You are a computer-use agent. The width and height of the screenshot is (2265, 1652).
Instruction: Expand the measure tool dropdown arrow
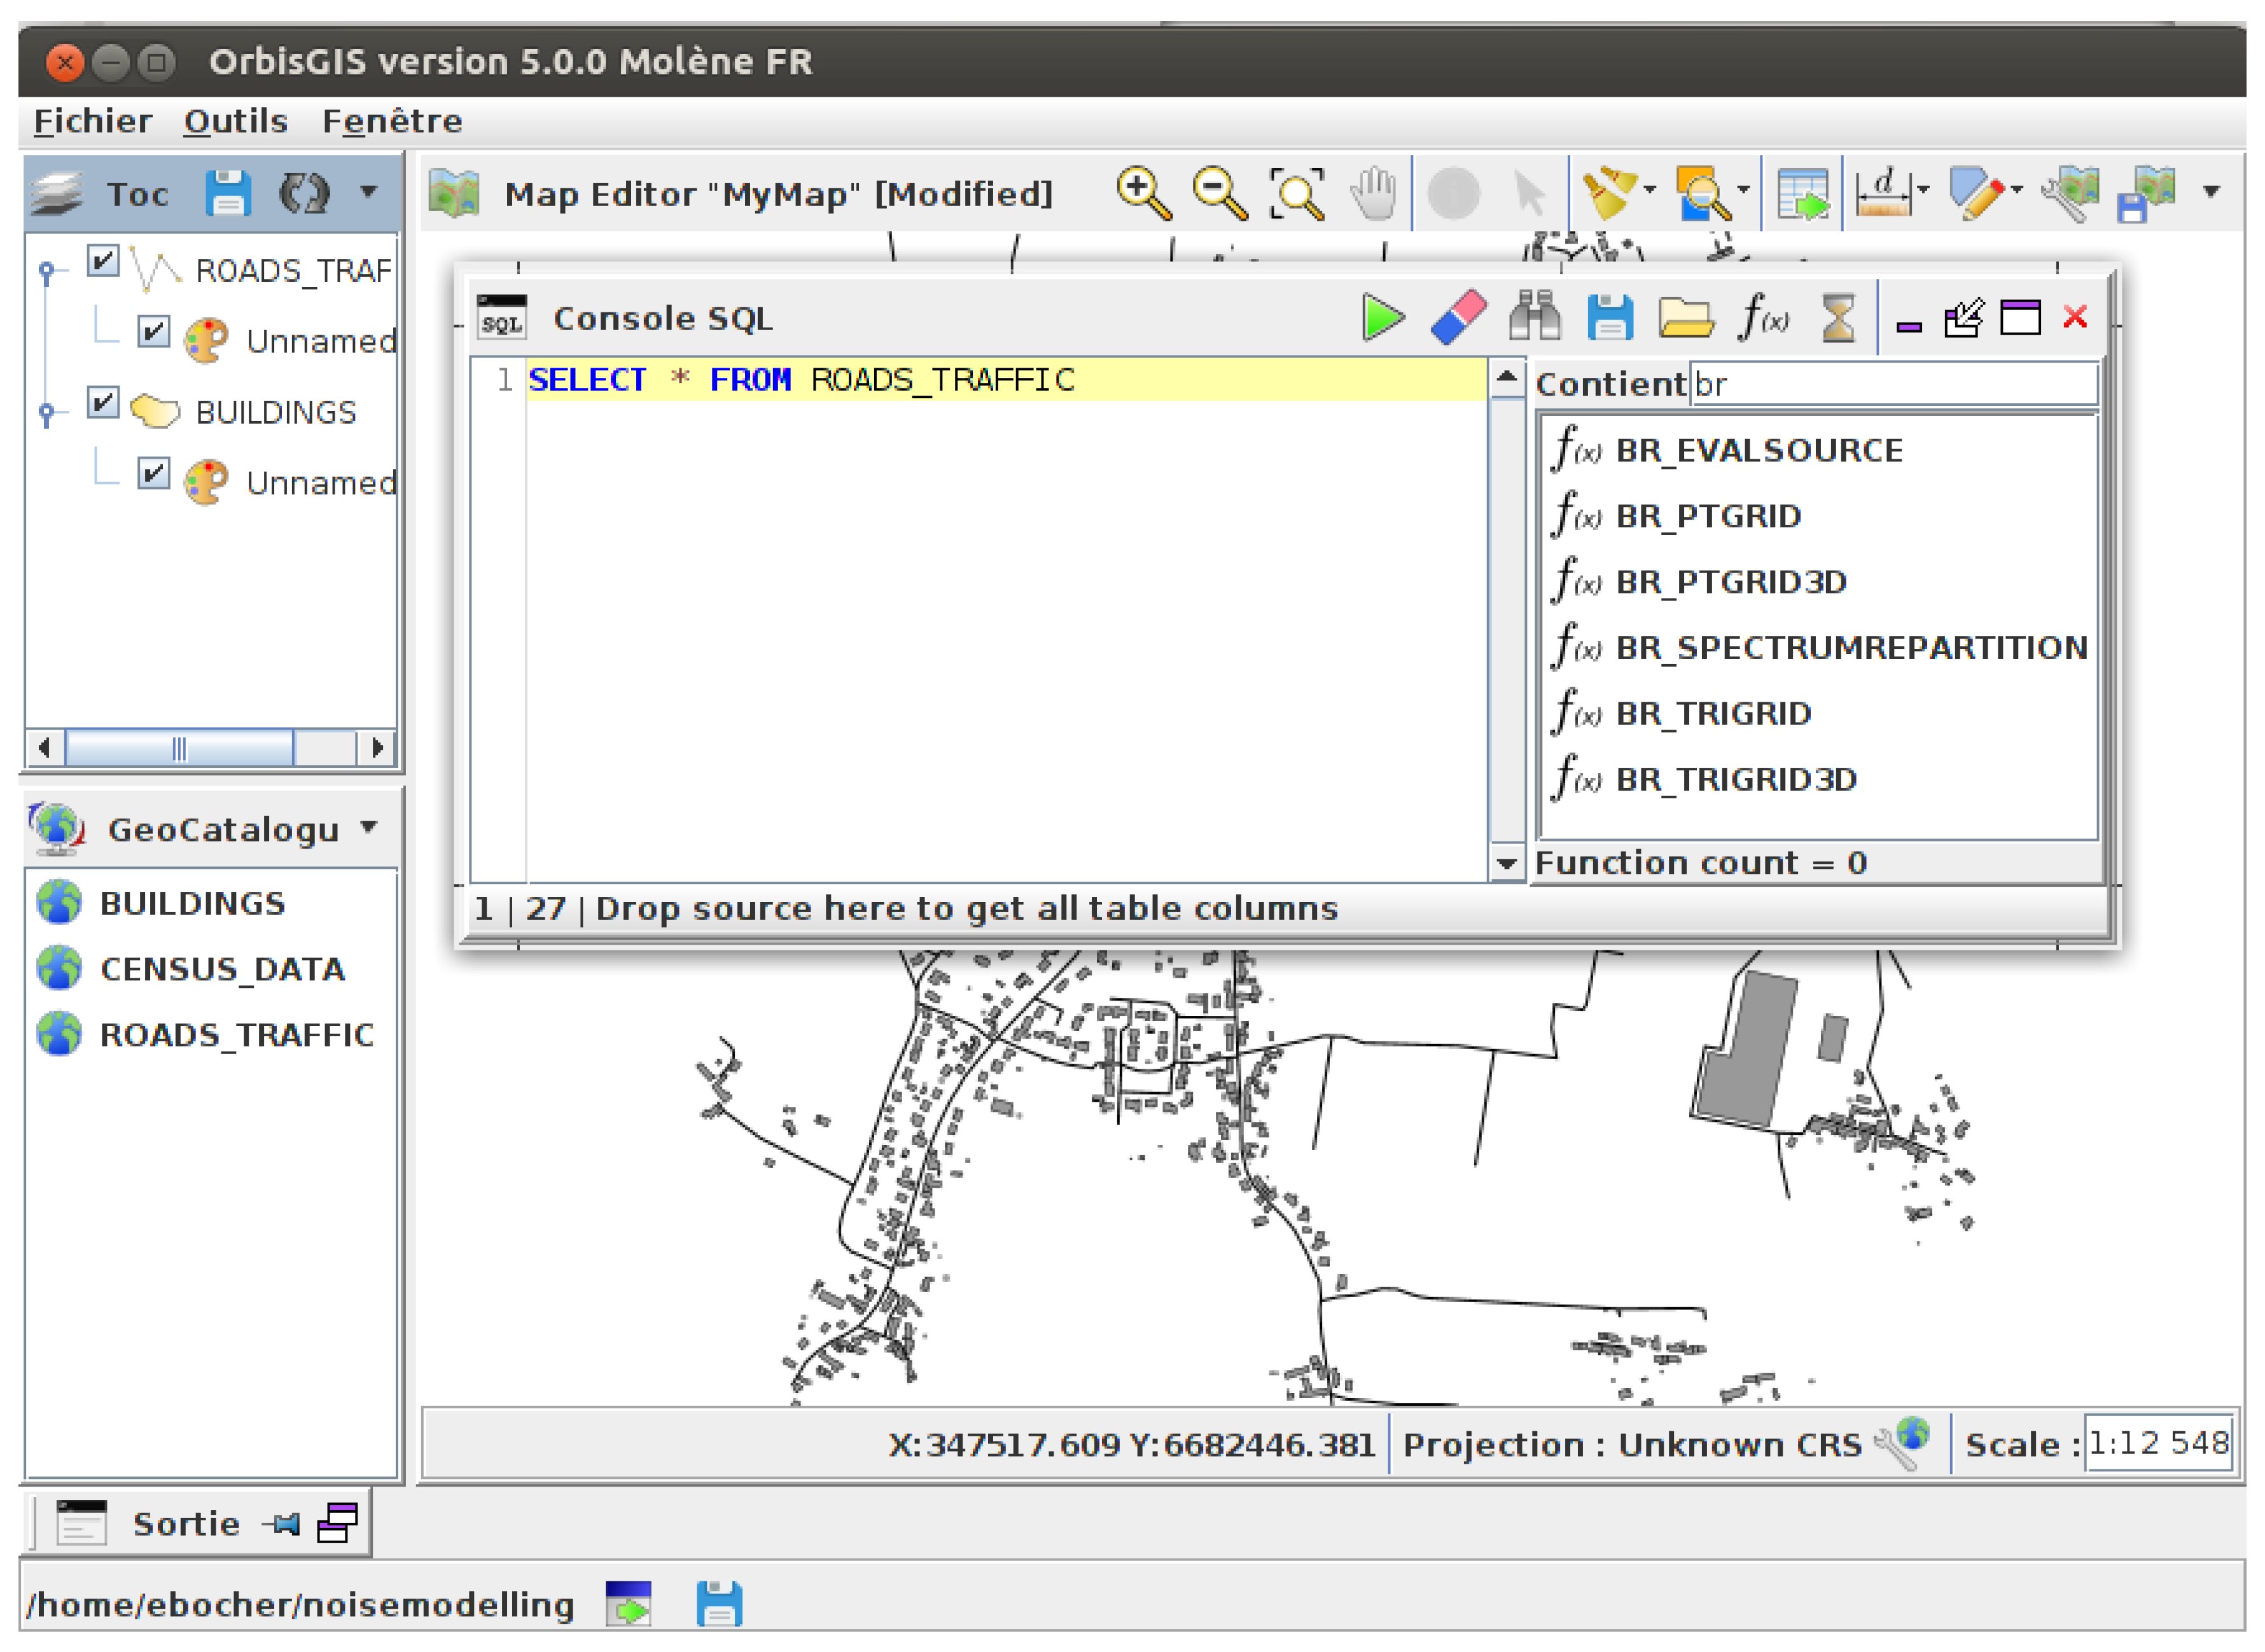(x=1923, y=190)
